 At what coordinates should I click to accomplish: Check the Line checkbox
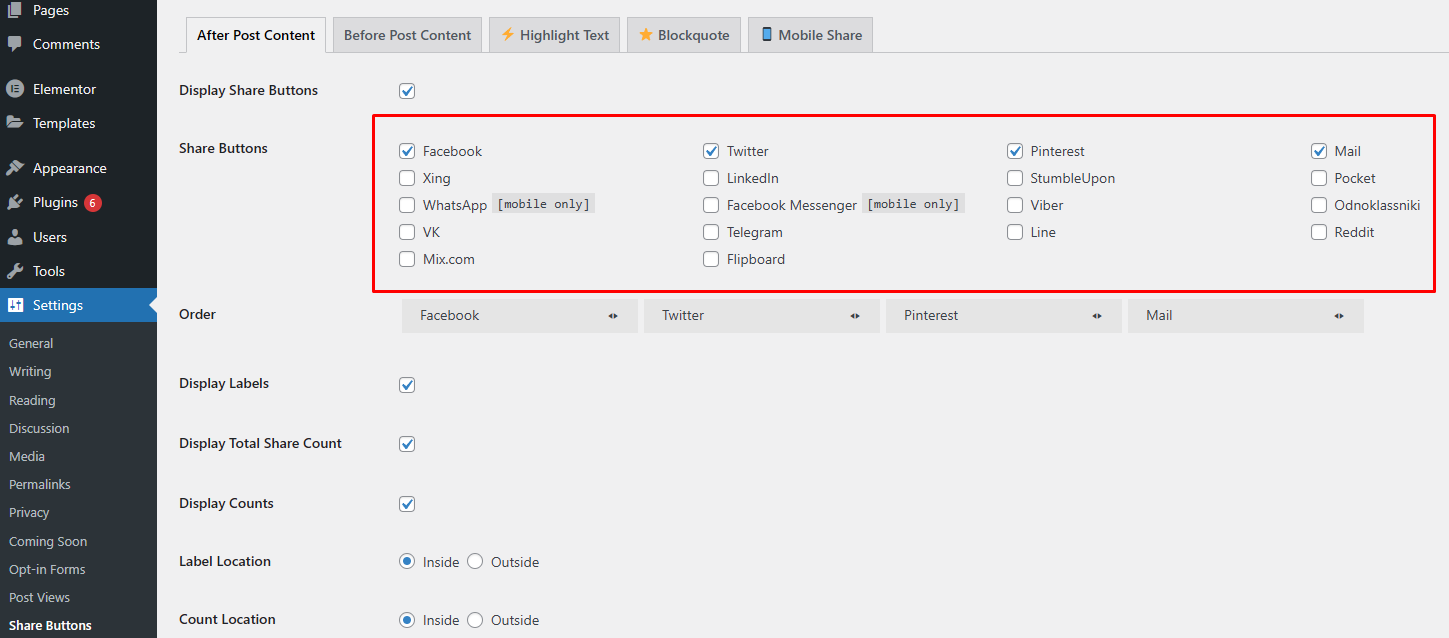[1015, 232]
